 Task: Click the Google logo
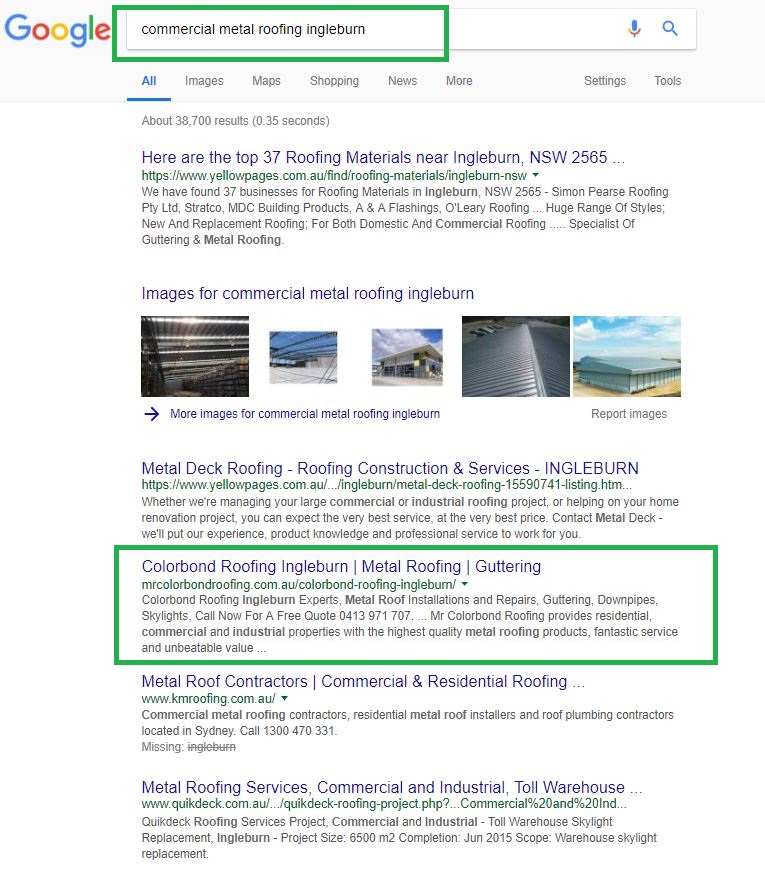click(58, 30)
